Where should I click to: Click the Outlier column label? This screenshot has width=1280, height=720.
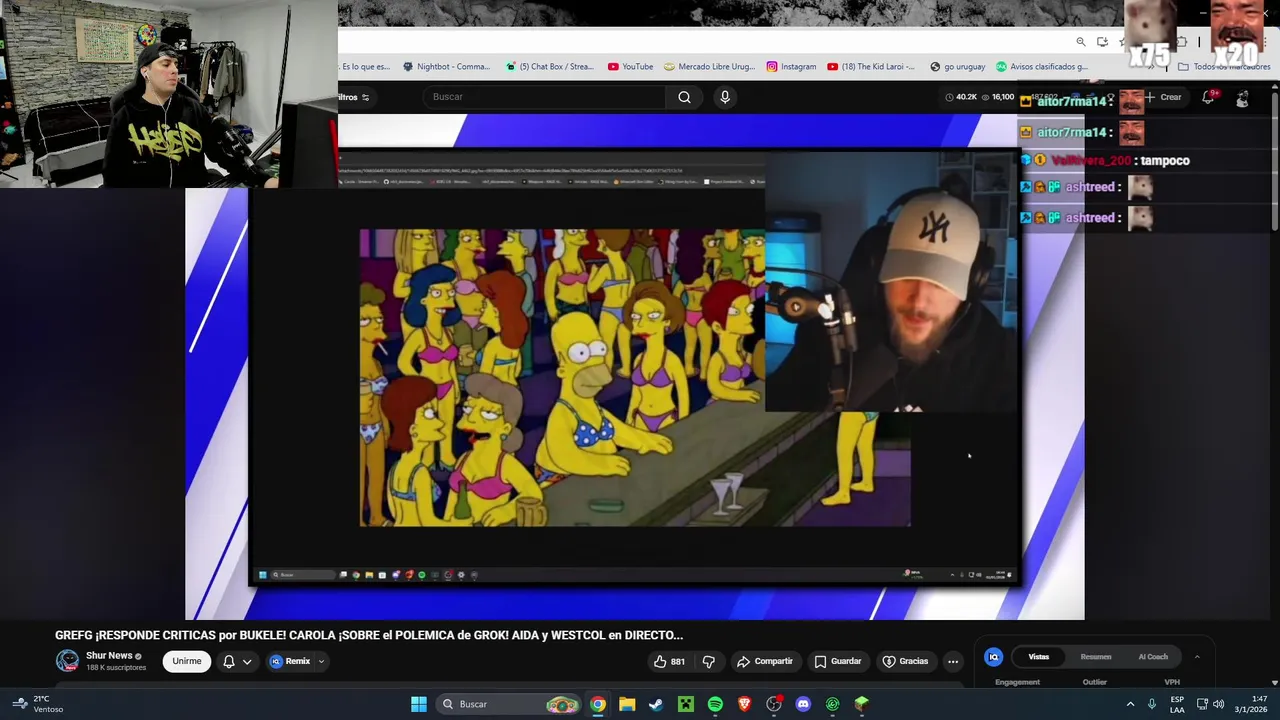pos(1095,682)
